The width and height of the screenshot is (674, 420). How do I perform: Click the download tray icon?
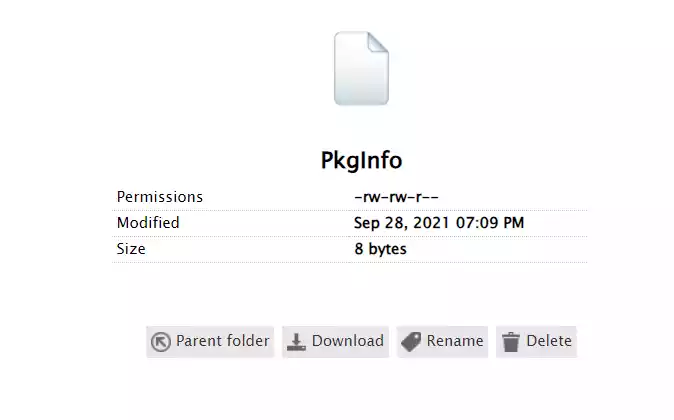click(x=297, y=342)
